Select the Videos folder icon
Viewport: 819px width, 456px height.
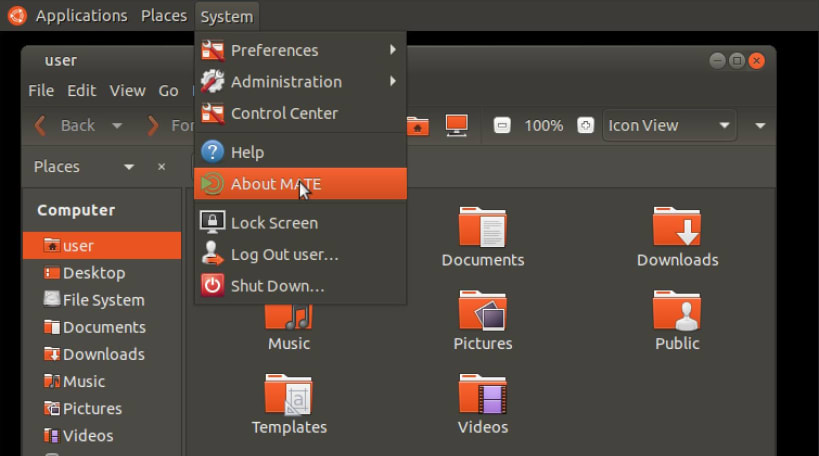[483, 394]
